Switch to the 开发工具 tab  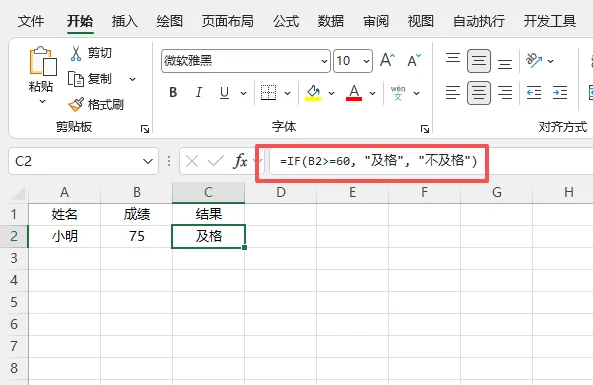550,21
